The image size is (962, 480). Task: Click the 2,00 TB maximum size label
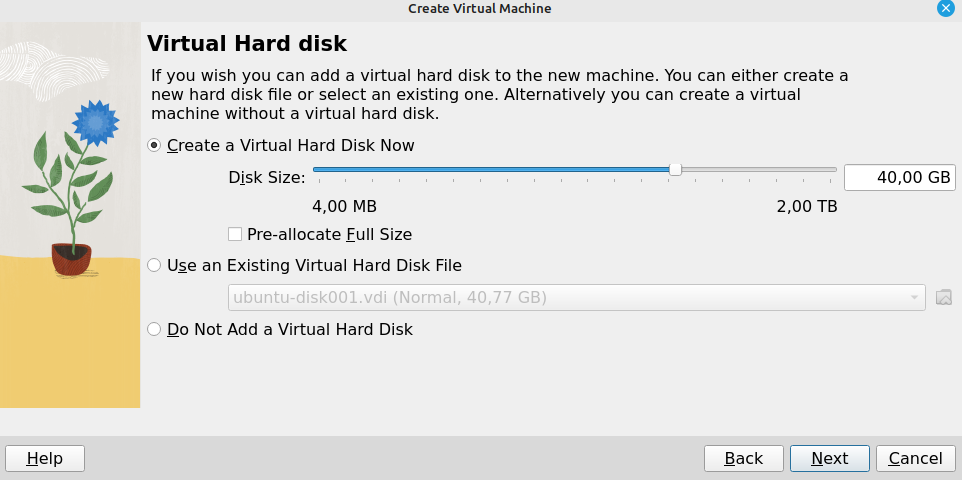point(806,207)
